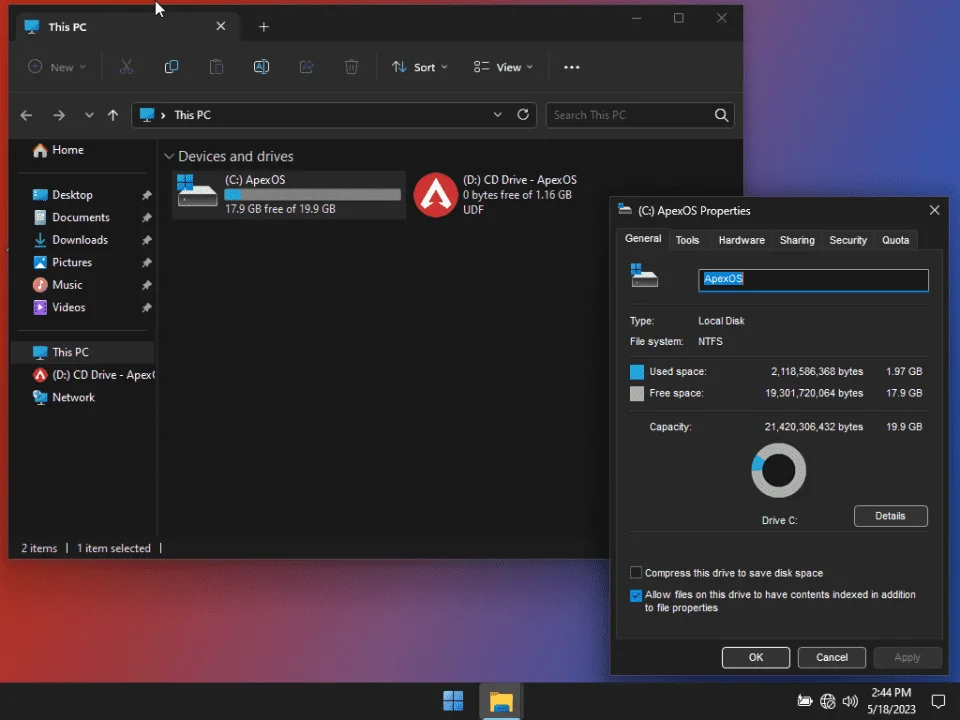Unpin Desktop using its pin icon
Image resolution: width=960 pixels, height=720 pixels.
click(x=147, y=195)
